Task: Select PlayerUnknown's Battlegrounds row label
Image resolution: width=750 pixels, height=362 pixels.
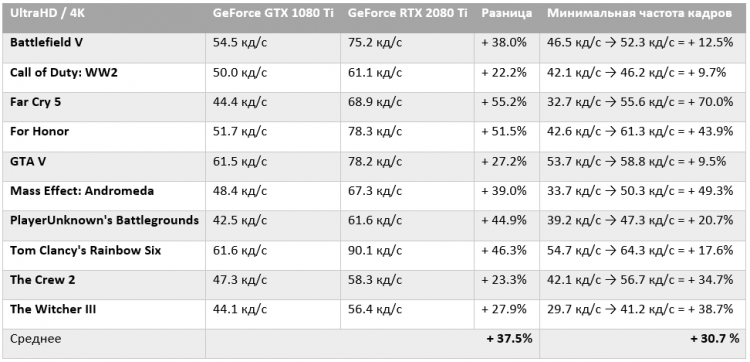Action: pos(104,220)
